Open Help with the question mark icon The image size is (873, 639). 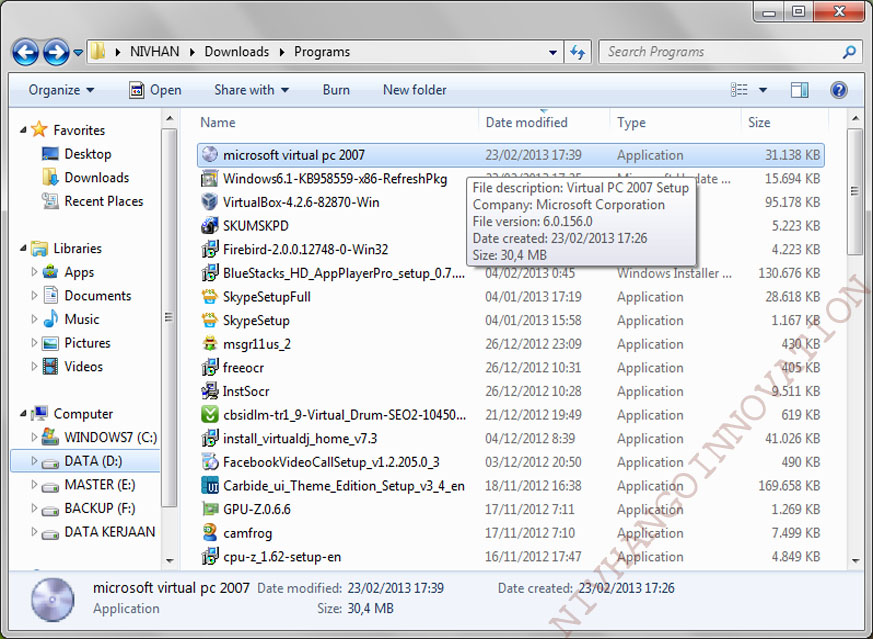838,90
